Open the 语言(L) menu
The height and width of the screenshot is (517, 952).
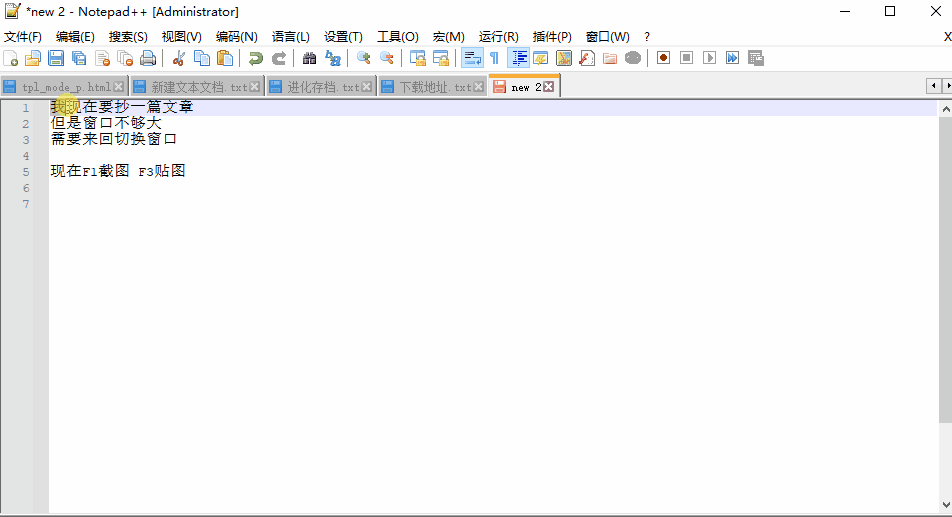(x=291, y=37)
